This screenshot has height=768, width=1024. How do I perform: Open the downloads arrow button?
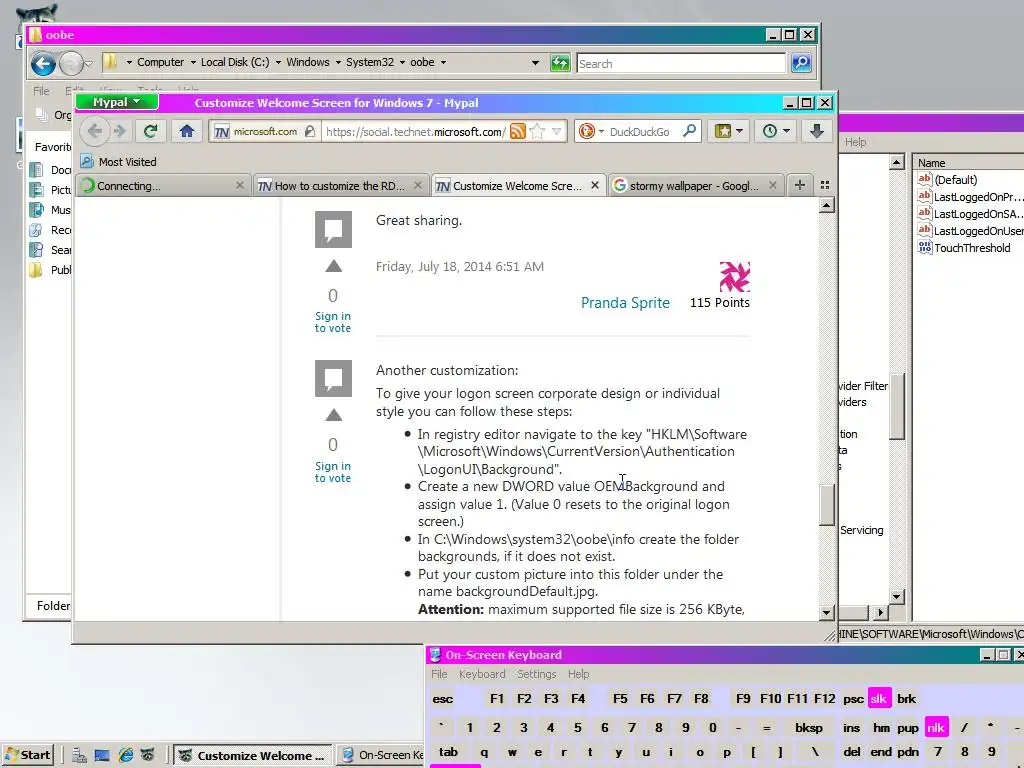point(816,131)
